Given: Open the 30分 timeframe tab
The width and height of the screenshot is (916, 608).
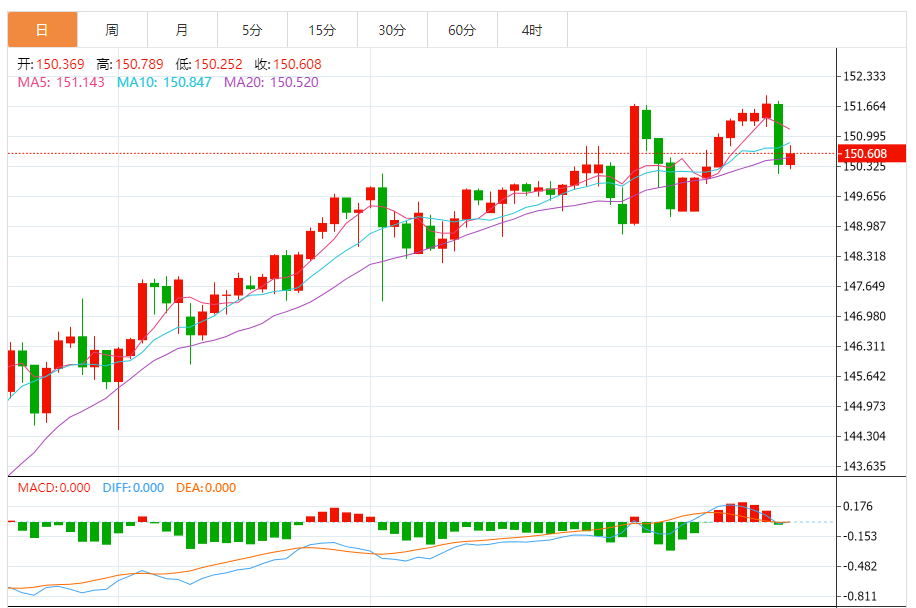Looking at the screenshot, I should [393, 30].
